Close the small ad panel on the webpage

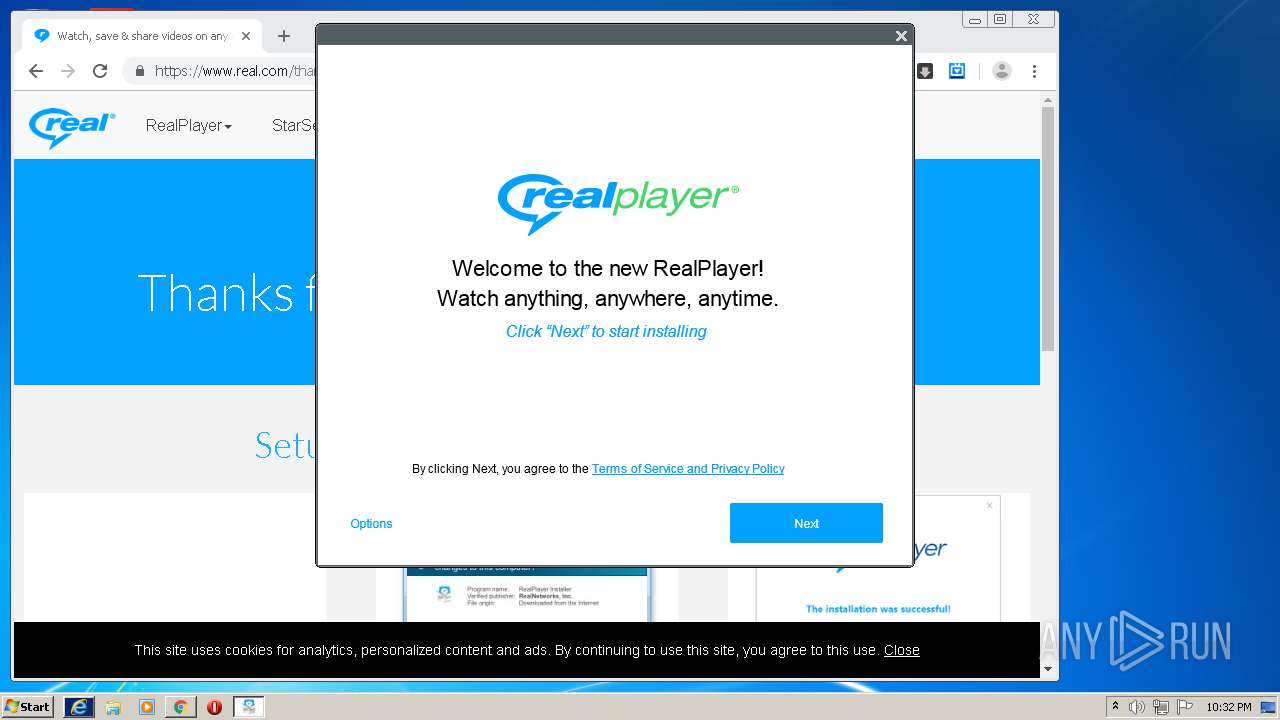(x=990, y=505)
